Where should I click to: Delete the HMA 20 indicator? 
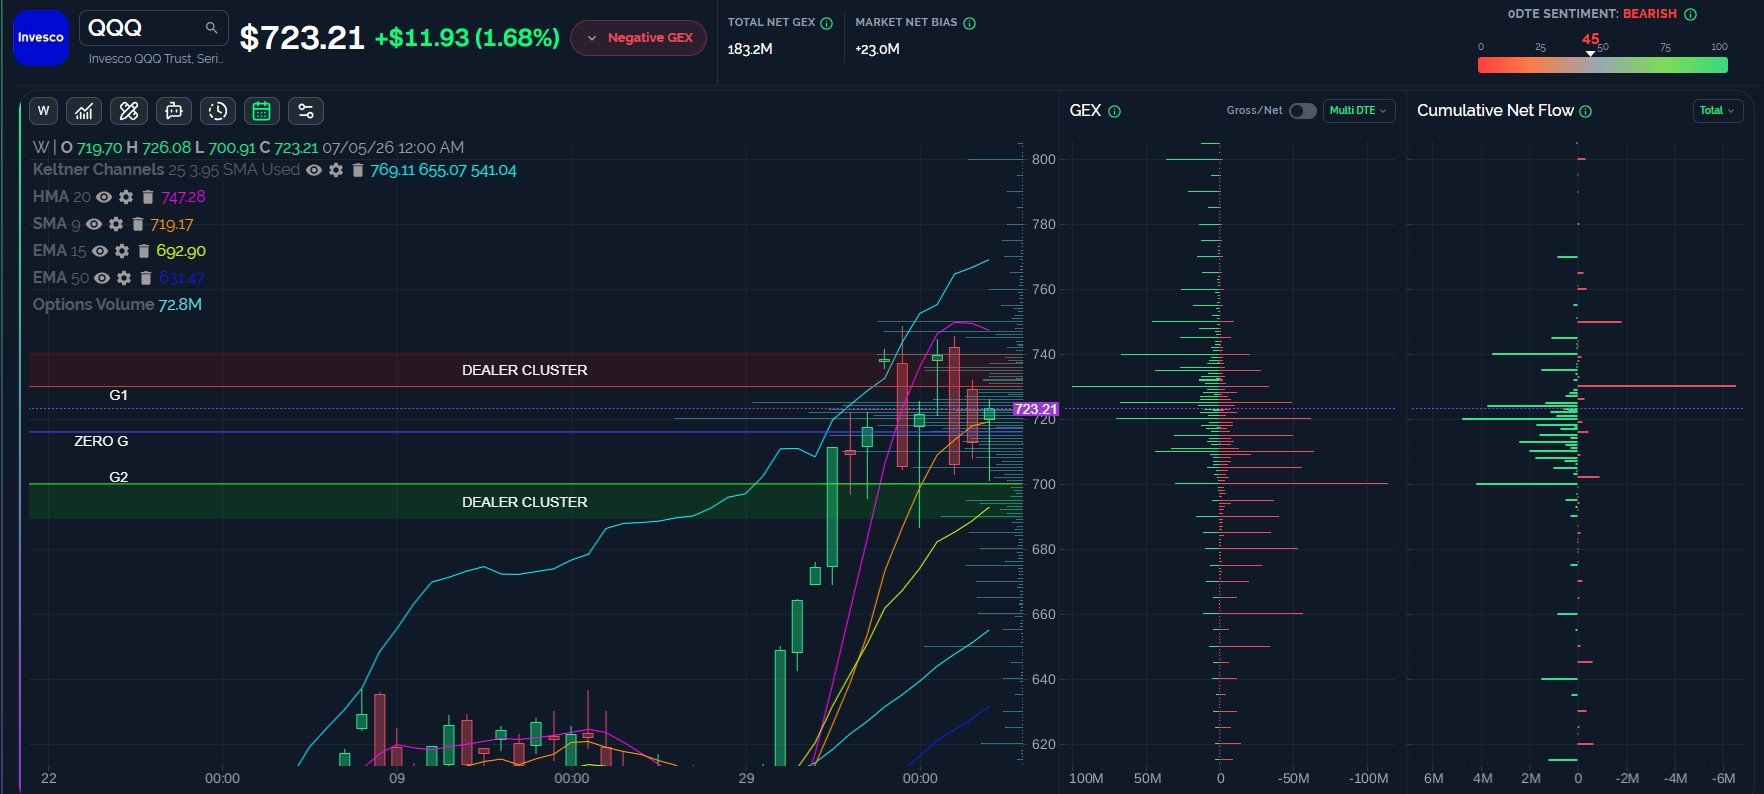pos(147,197)
